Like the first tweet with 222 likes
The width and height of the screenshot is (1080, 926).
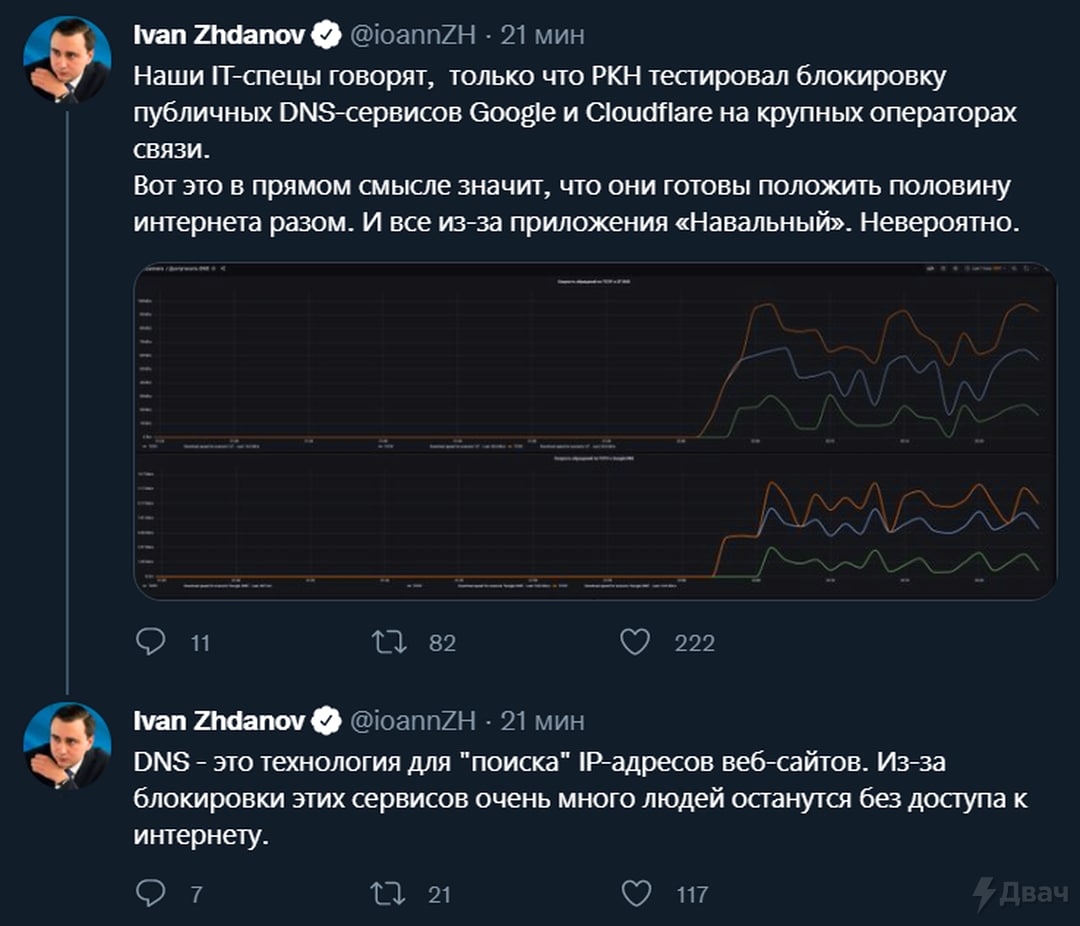tap(635, 642)
